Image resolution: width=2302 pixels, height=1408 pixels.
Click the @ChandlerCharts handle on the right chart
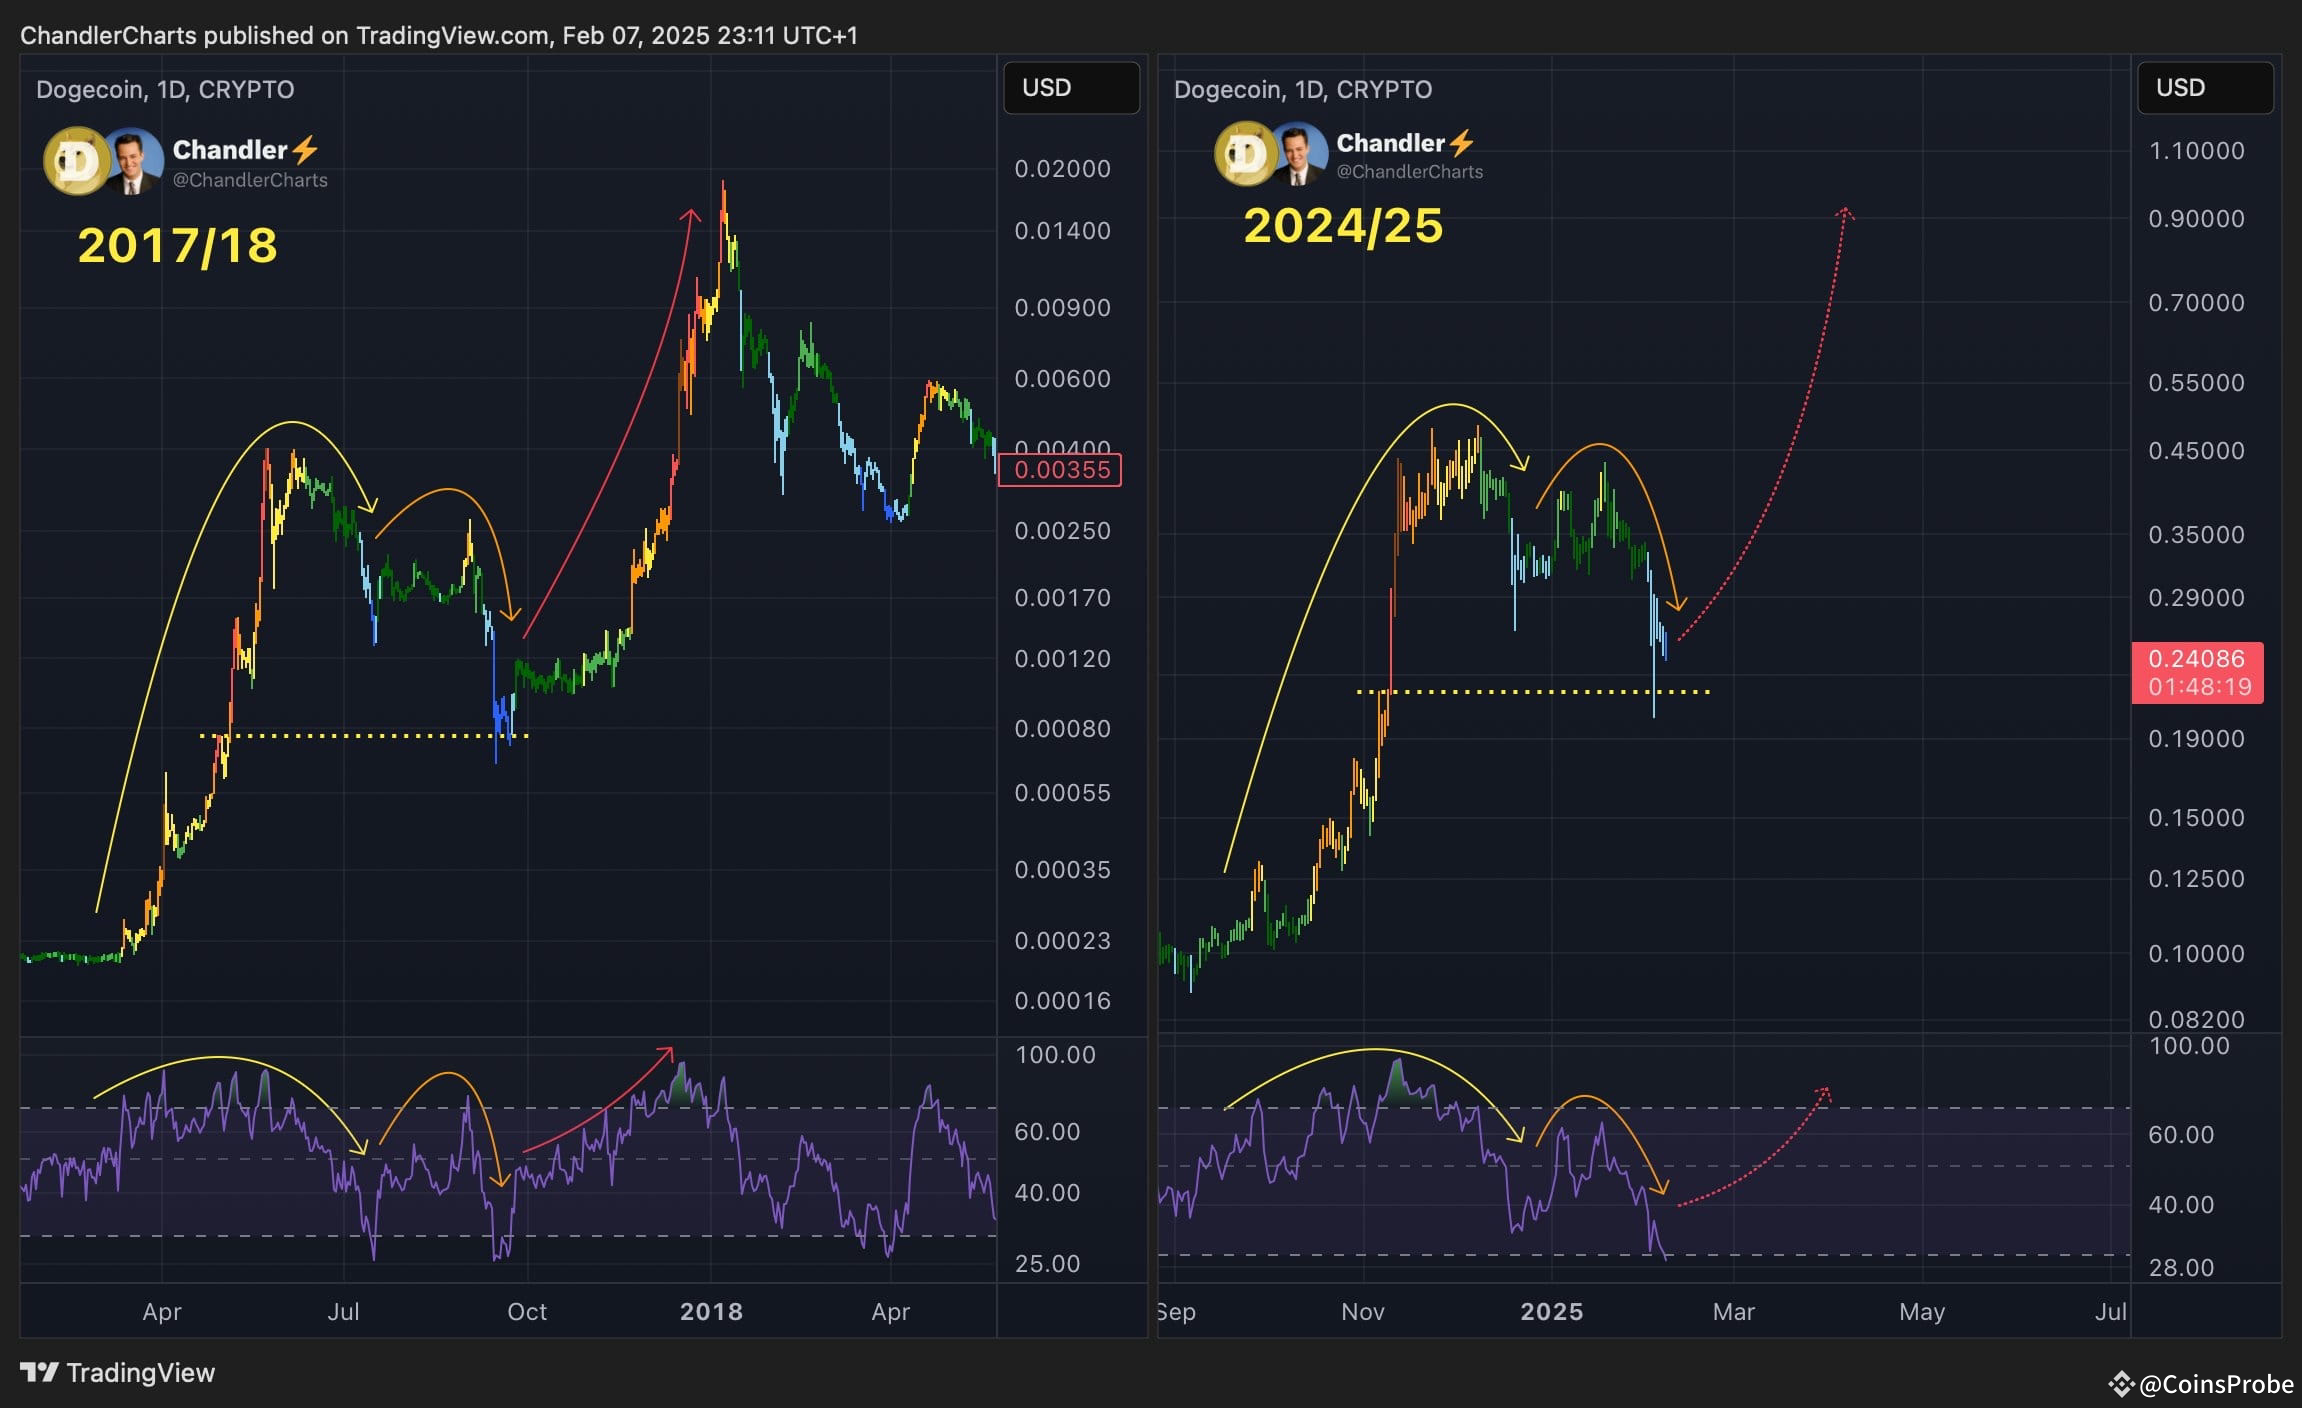pos(1413,171)
